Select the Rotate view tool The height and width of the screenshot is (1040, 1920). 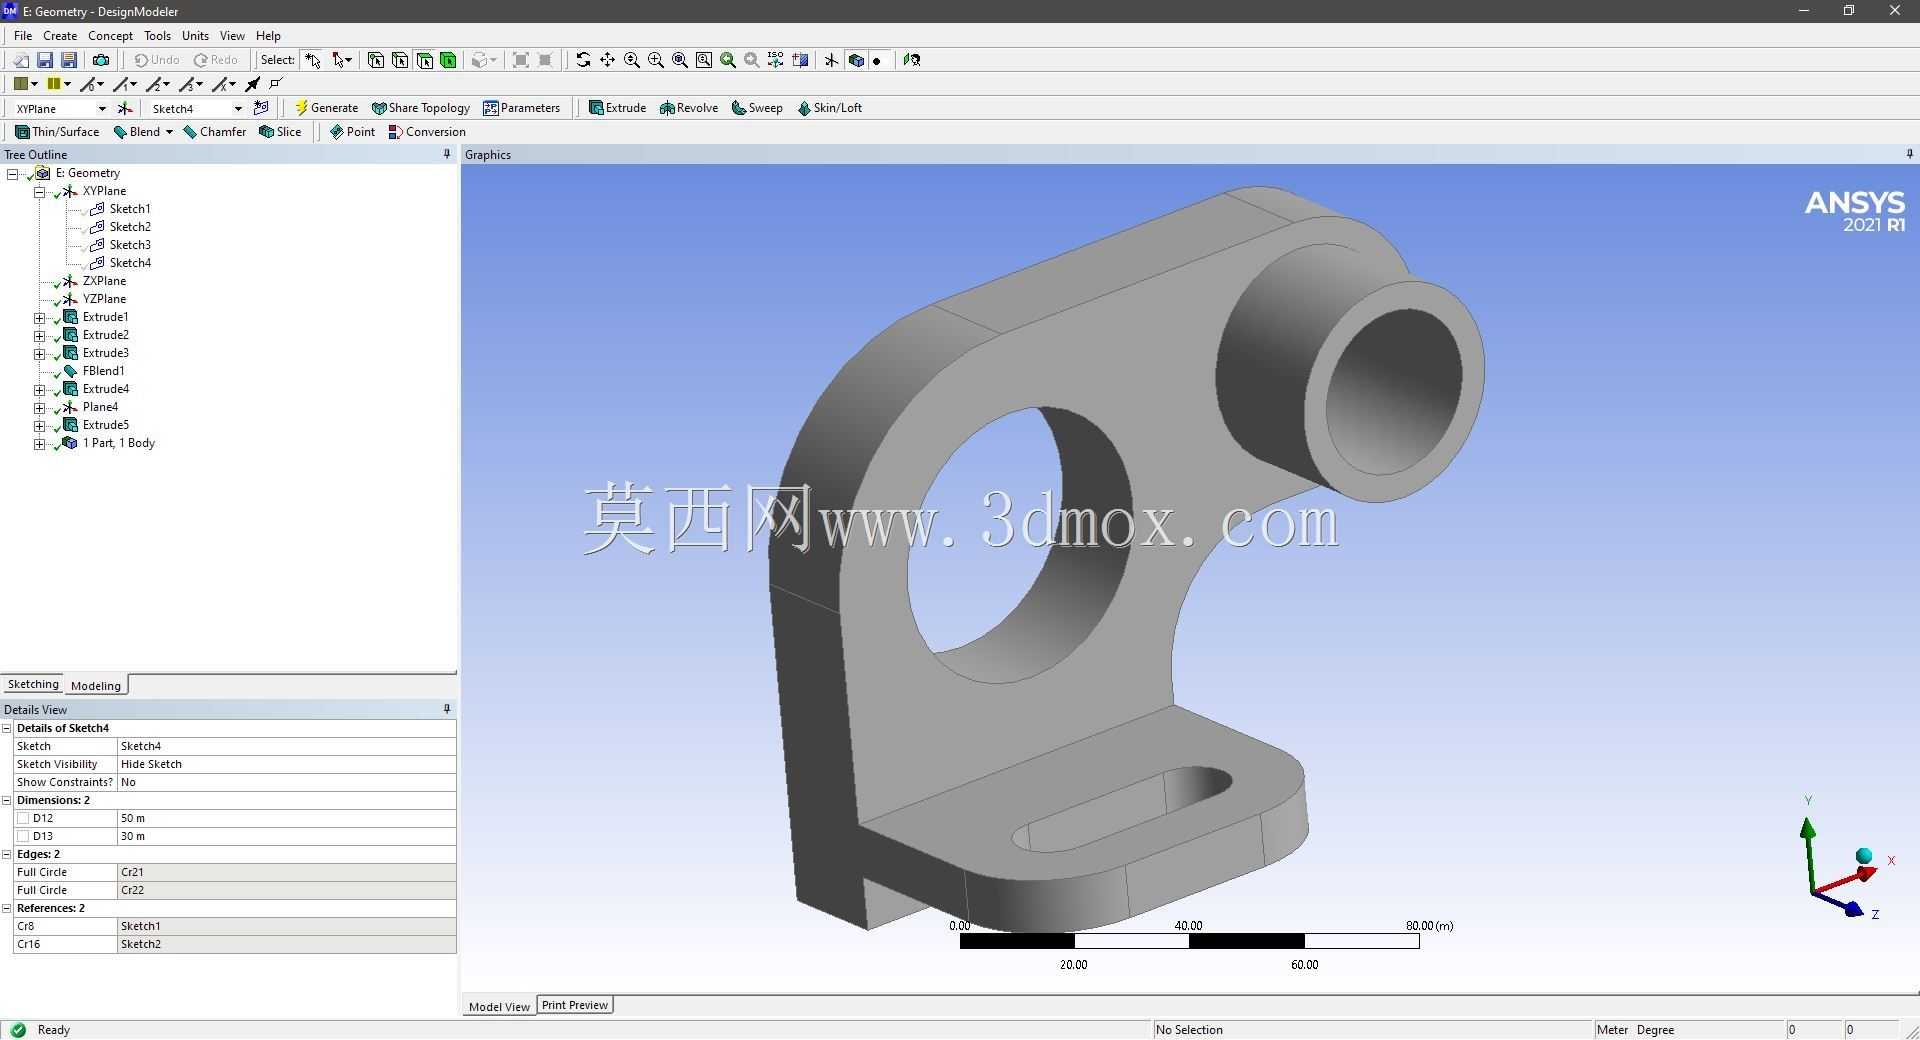coord(583,60)
